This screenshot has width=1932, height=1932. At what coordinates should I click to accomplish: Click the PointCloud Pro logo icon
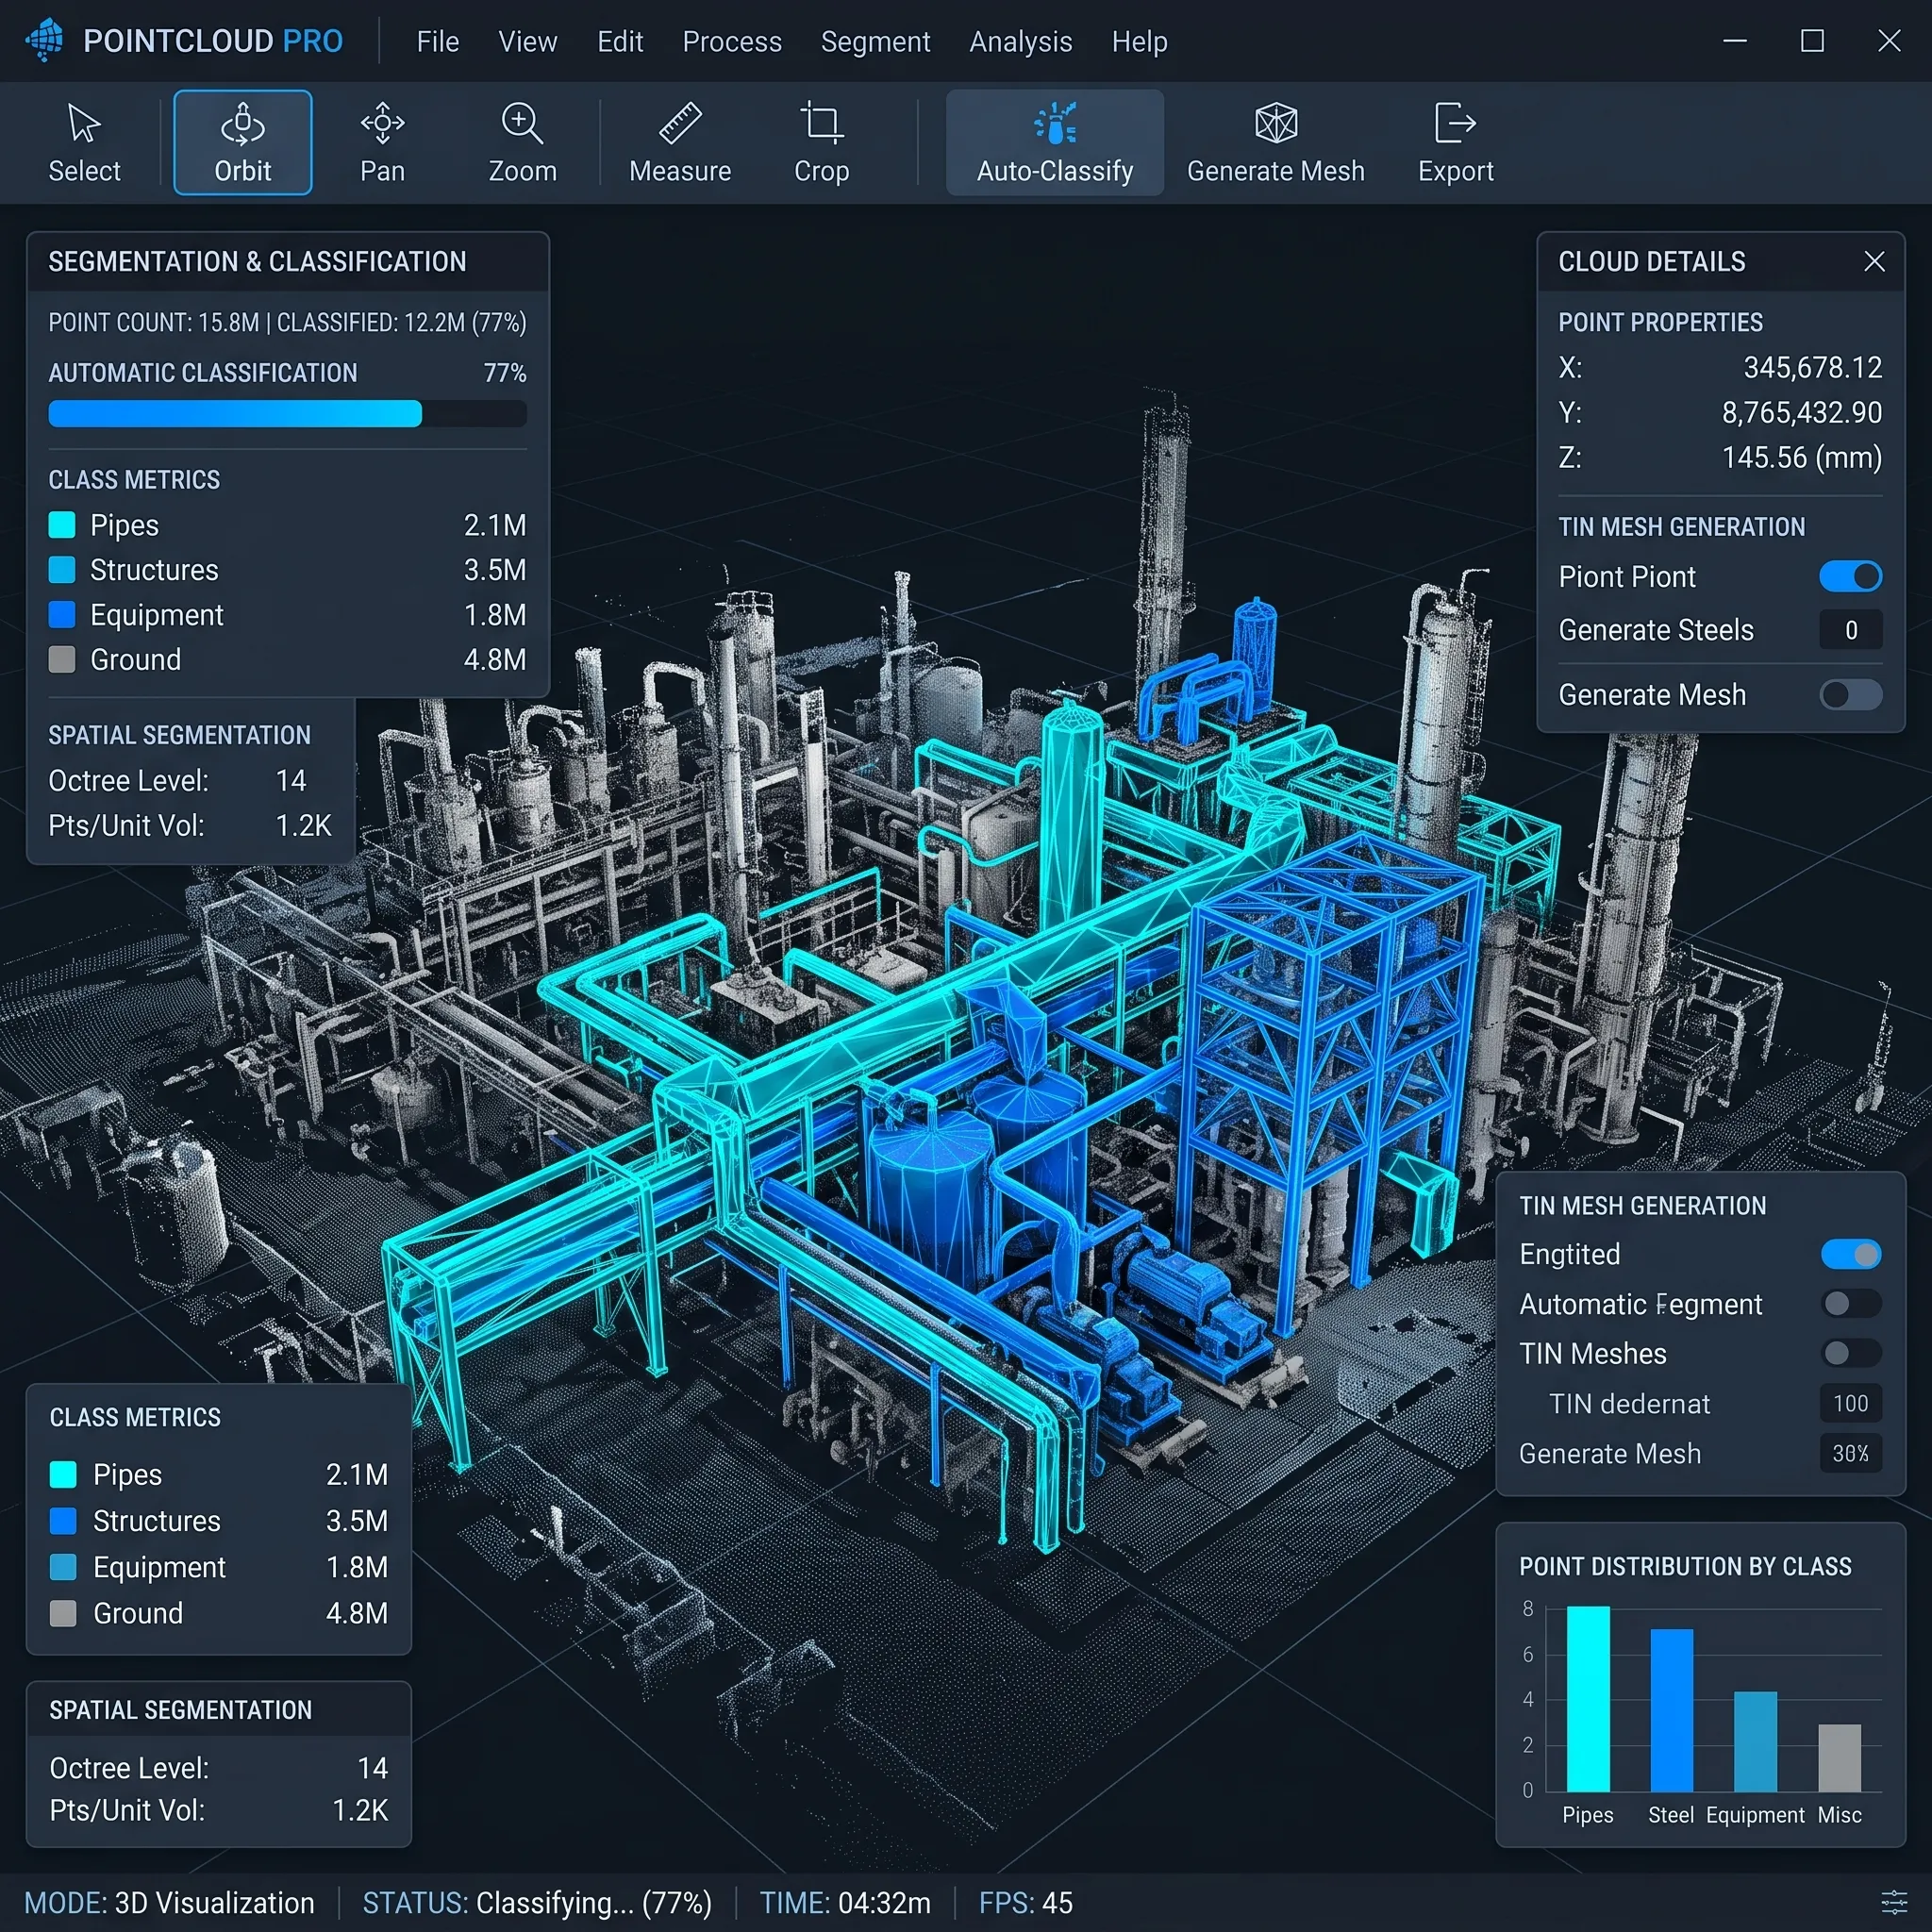44,41
